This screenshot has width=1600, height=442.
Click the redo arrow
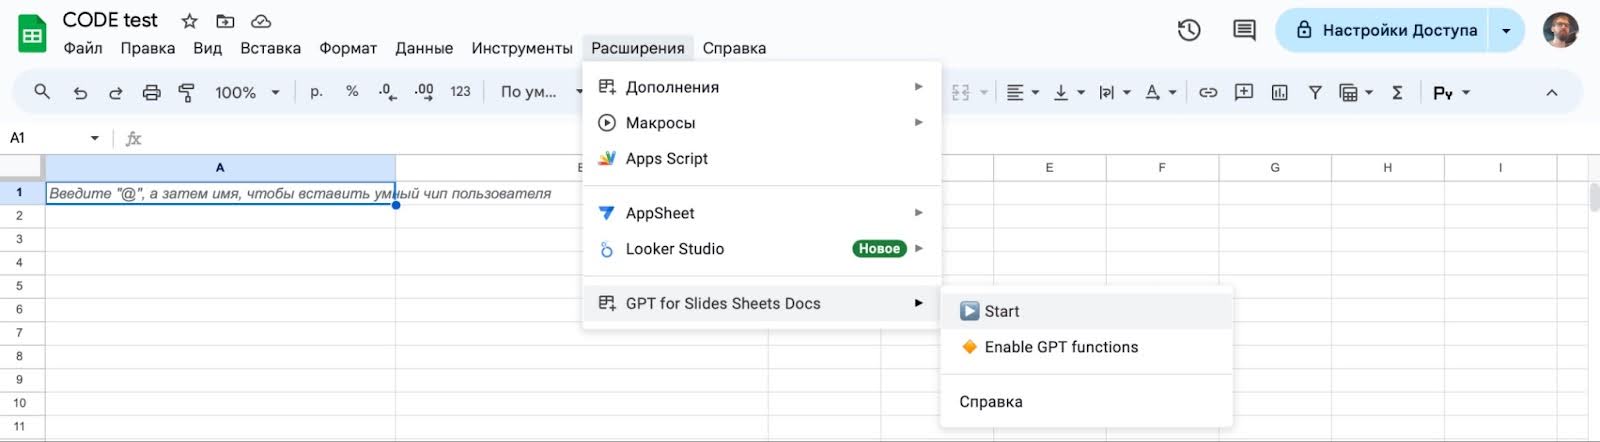click(x=116, y=92)
